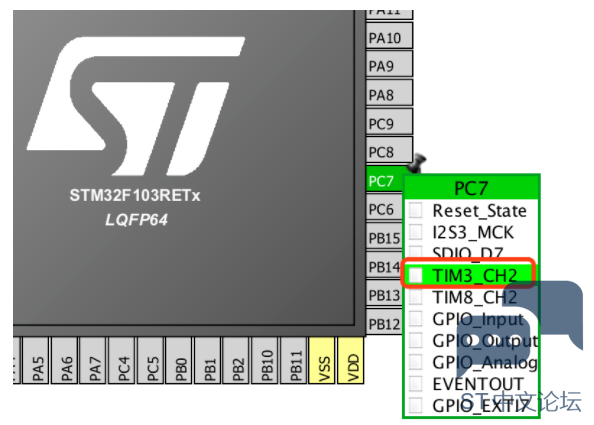Choose EVENTOUT for pin PC7
This screenshot has width=594, height=425.
tap(471, 384)
